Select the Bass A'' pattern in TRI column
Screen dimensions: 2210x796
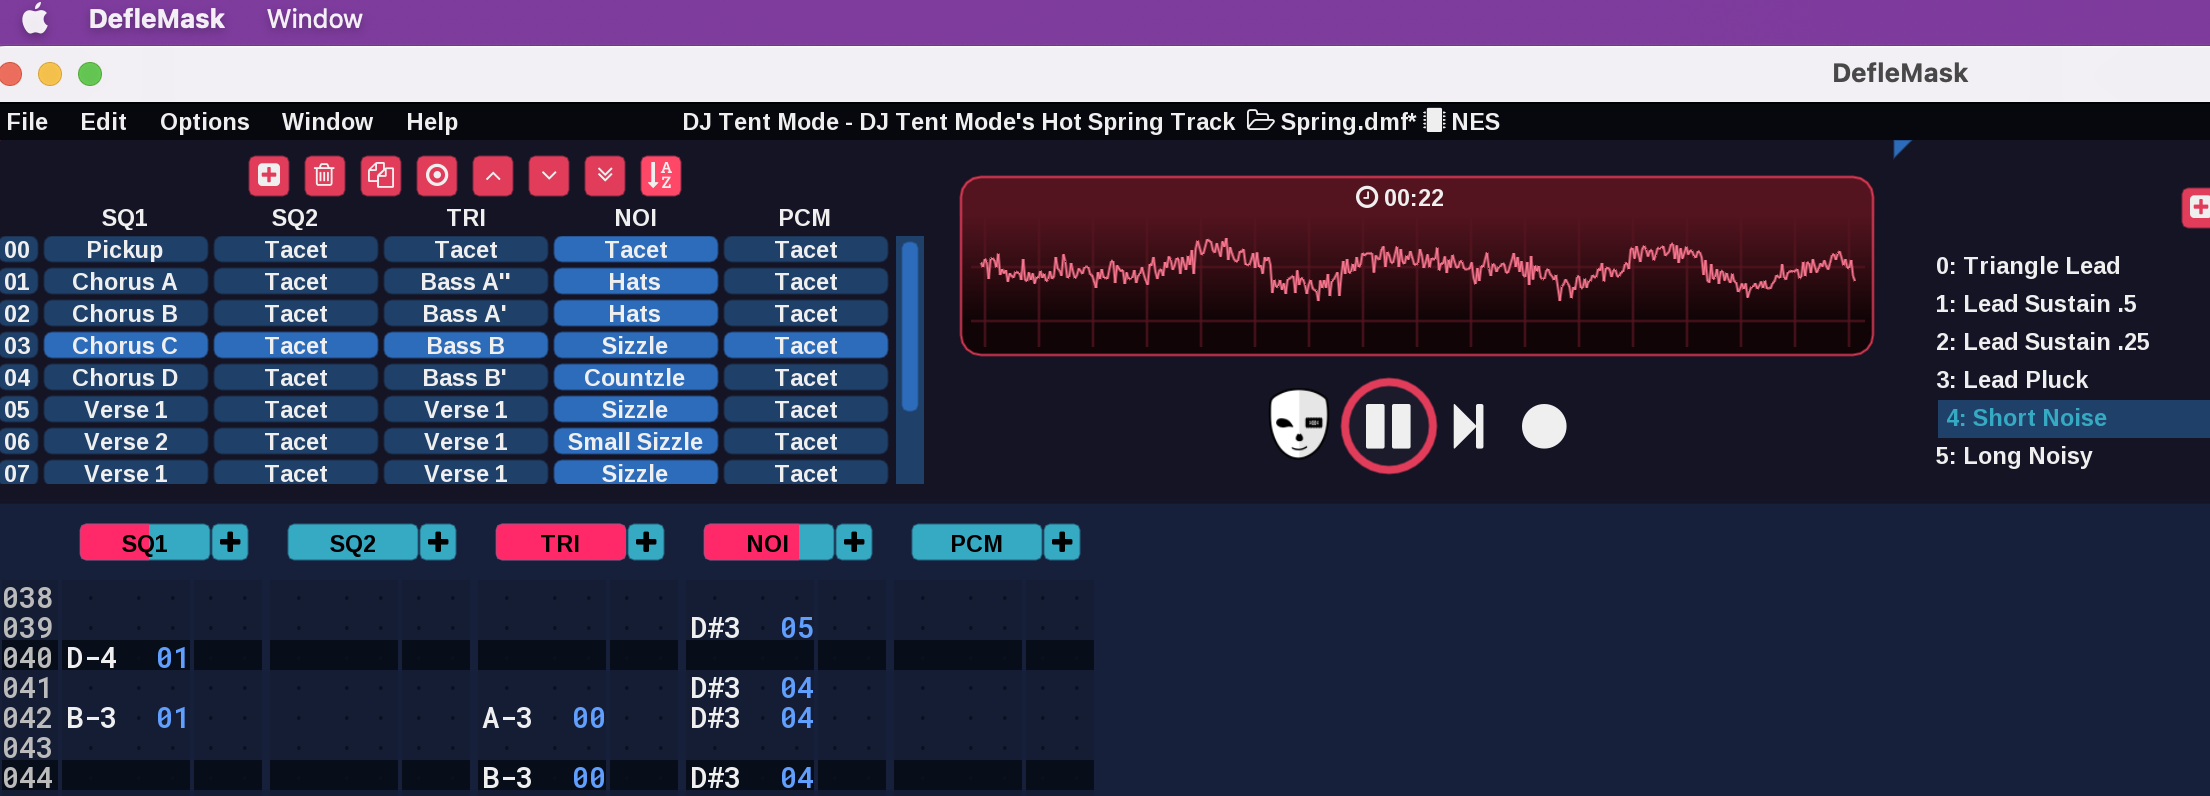click(465, 281)
